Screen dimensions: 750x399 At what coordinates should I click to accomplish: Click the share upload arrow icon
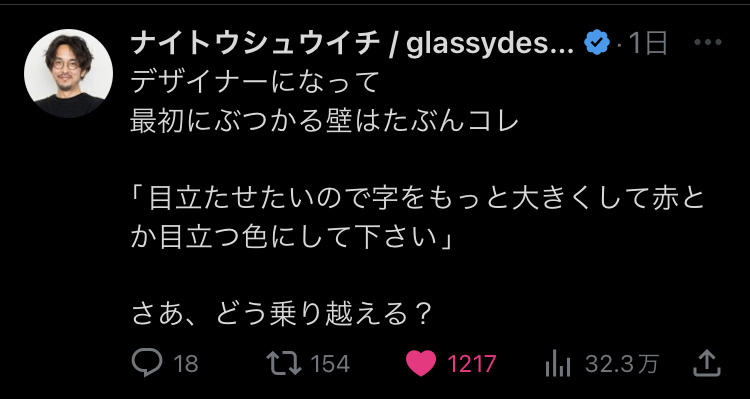707,364
